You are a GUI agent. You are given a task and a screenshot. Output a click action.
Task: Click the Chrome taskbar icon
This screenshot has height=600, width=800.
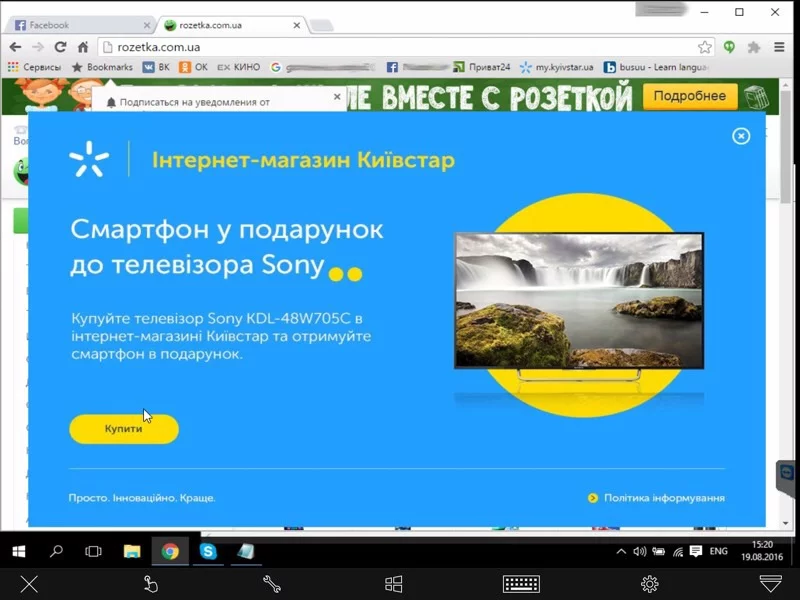(170, 551)
